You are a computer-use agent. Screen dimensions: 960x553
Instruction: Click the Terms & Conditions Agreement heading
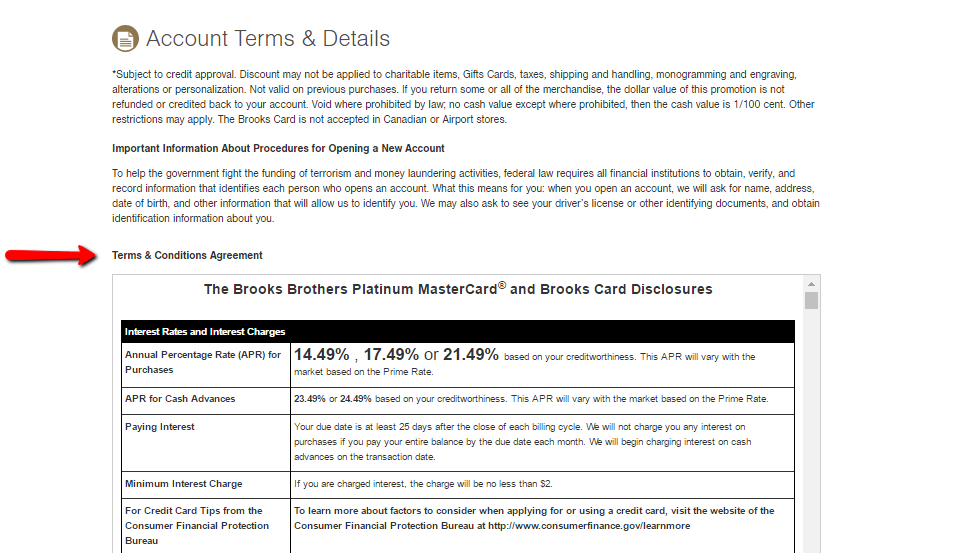187,256
